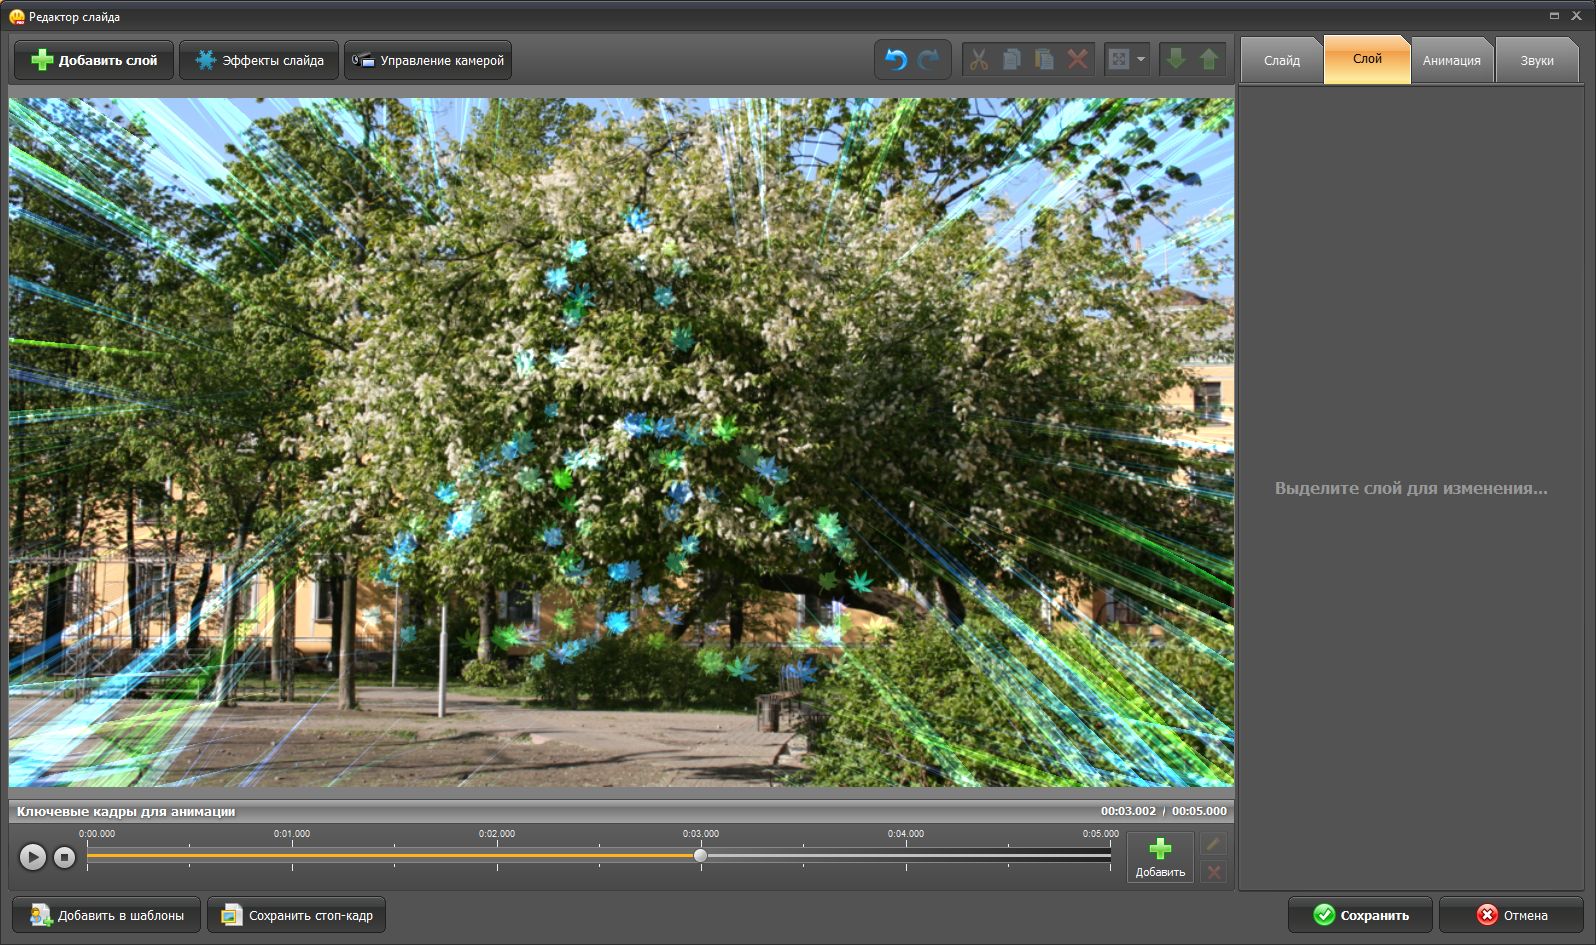Open Управление камерой
1596x945 pixels.
[x=428, y=61]
